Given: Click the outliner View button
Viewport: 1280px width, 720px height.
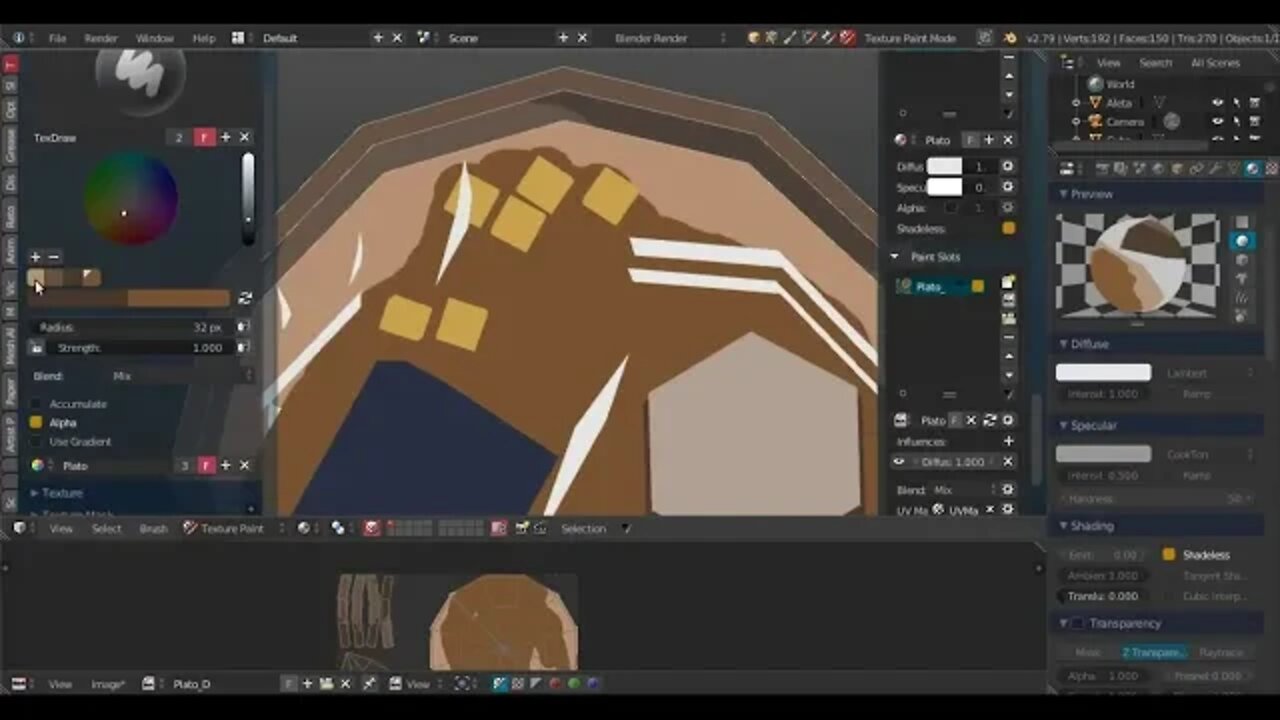Looking at the screenshot, I should (x=1108, y=63).
